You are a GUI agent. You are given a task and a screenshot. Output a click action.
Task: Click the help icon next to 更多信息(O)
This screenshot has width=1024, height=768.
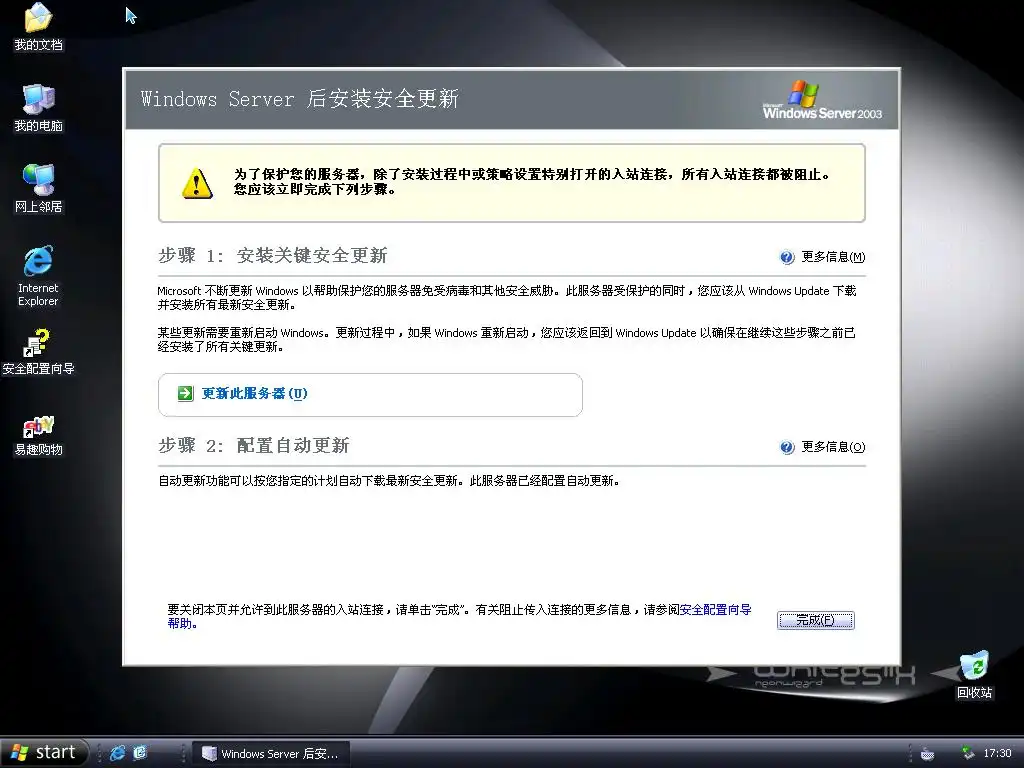pos(787,447)
